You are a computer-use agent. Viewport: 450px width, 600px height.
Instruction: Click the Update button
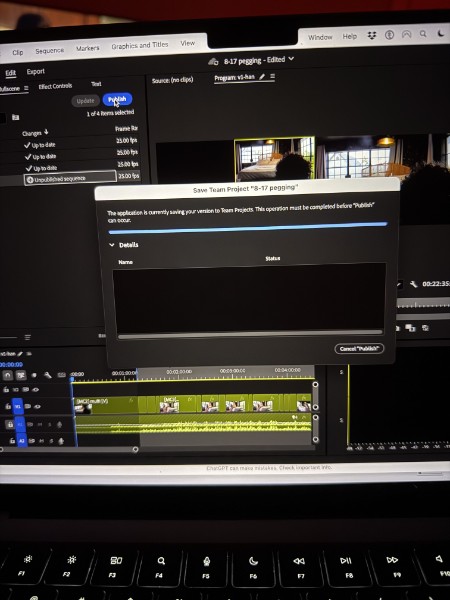tap(85, 101)
